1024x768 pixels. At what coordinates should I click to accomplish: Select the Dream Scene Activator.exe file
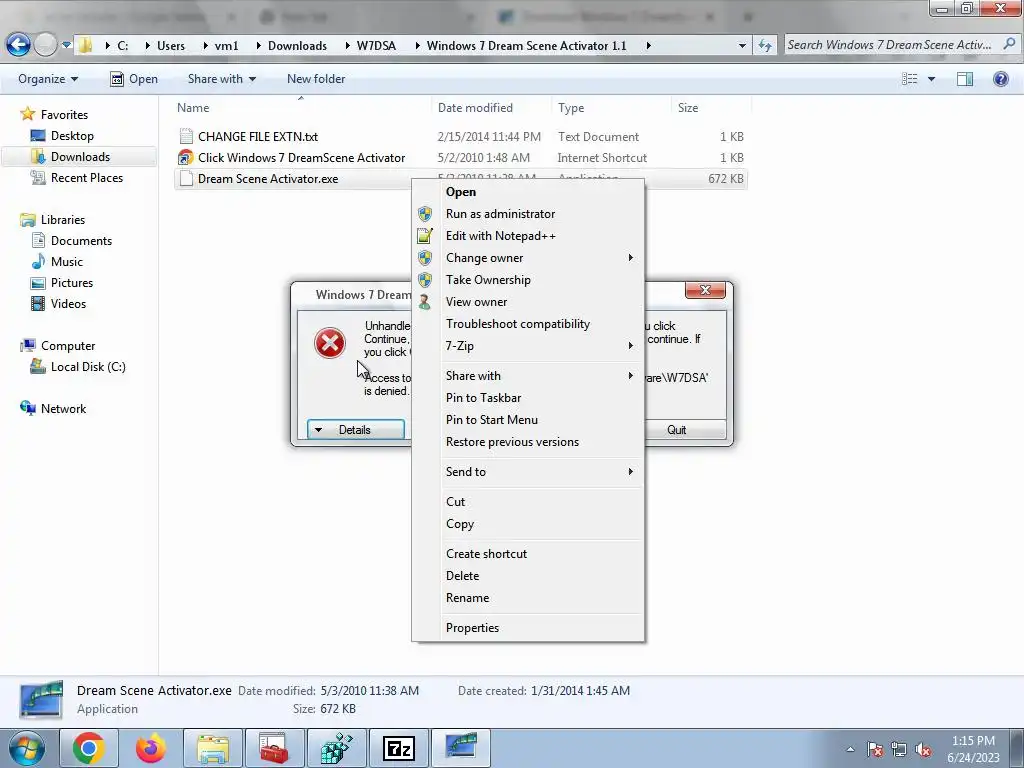[268, 179]
